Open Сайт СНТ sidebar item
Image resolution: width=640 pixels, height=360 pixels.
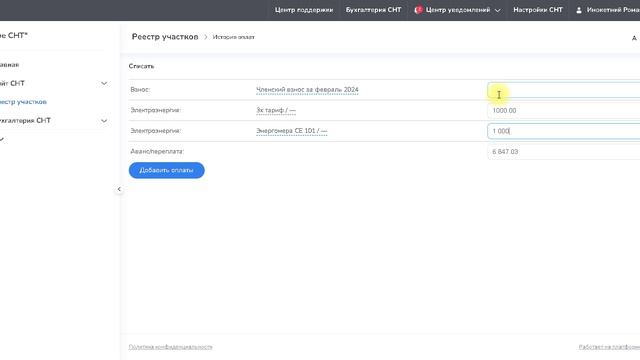[x=12, y=83]
